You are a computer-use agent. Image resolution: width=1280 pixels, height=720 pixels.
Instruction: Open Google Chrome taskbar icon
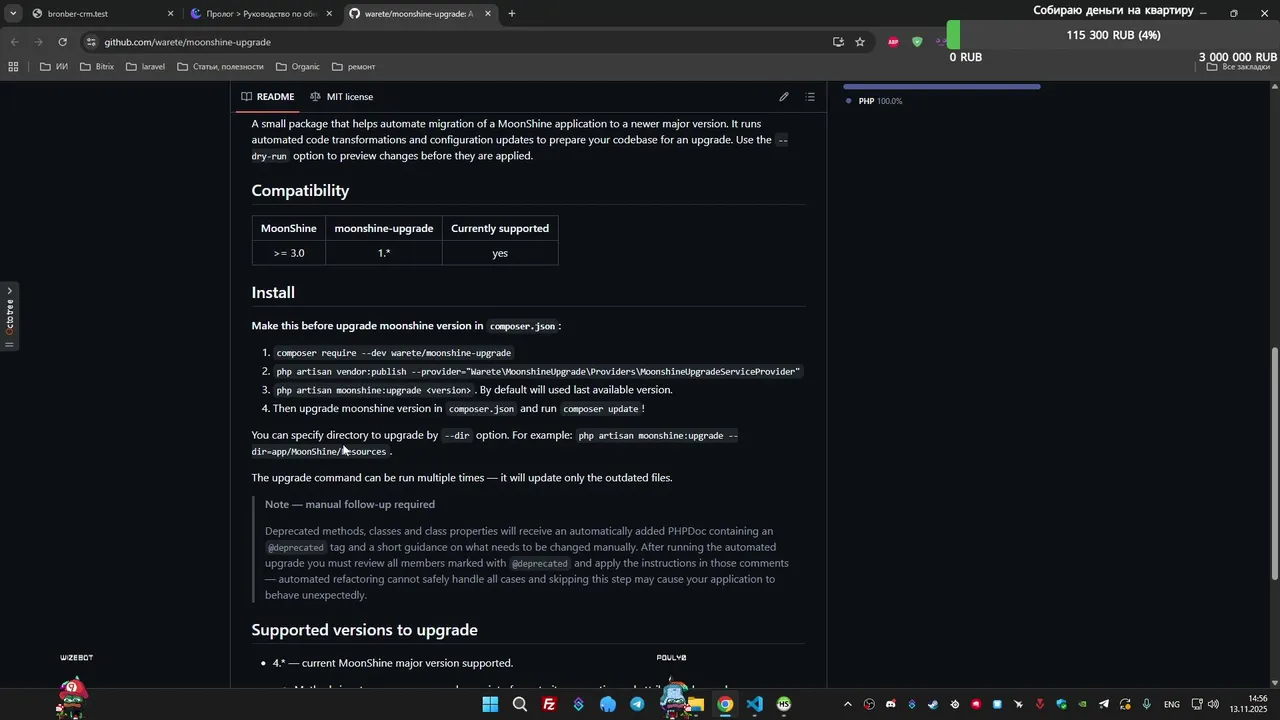(x=725, y=704)
